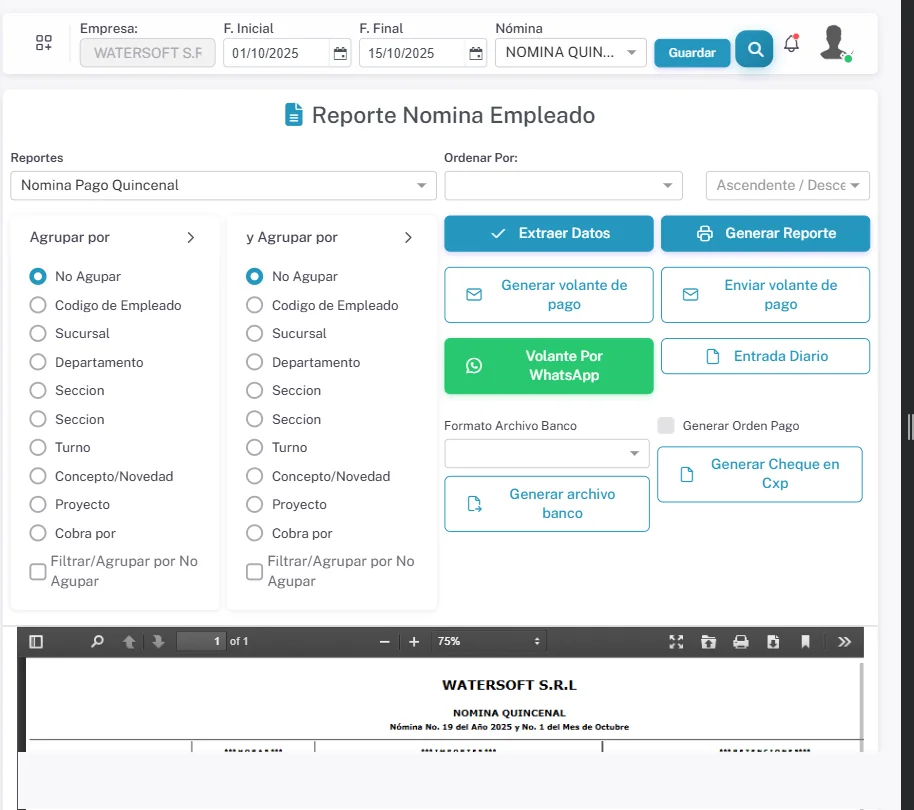
Task: Zoom out the PDF report
Action: pos(384,642)
